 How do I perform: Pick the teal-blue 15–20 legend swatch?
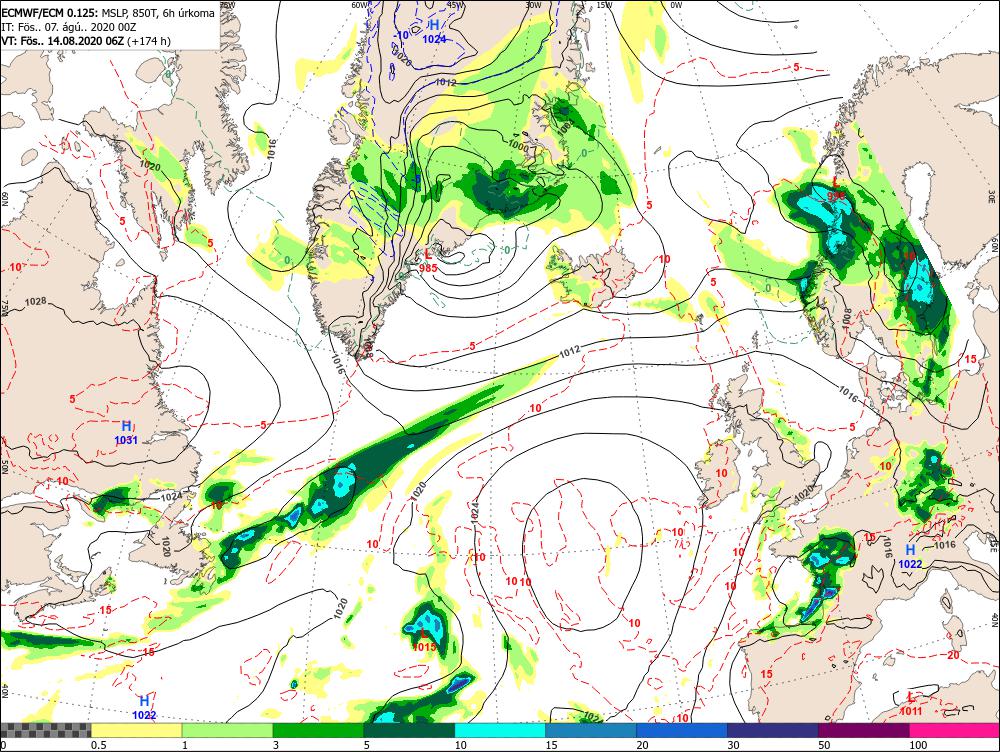point(591,730)
